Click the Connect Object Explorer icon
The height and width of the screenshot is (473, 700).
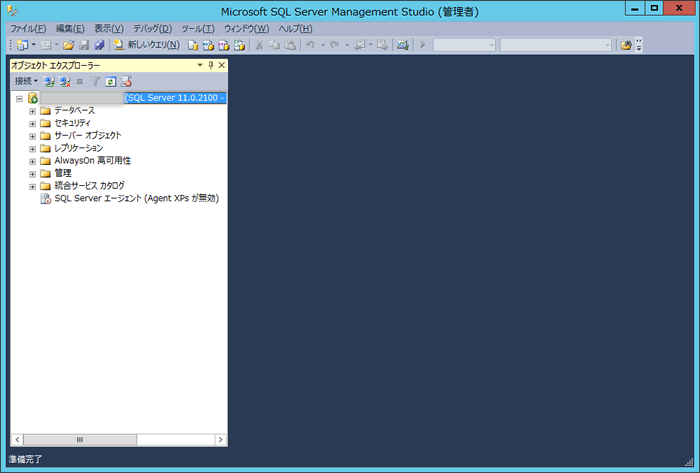(49, 81)
